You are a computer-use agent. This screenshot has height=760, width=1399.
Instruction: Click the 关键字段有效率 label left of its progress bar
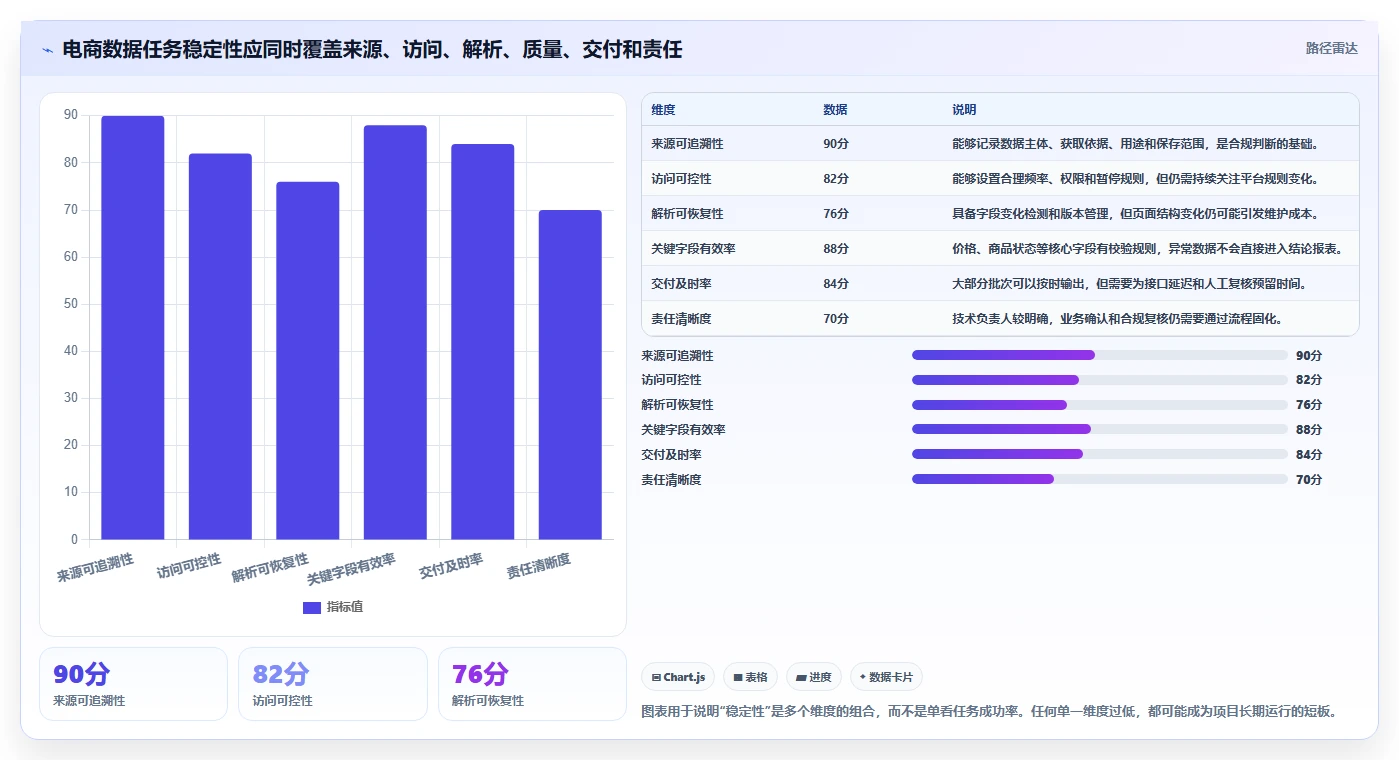[683, 429]
